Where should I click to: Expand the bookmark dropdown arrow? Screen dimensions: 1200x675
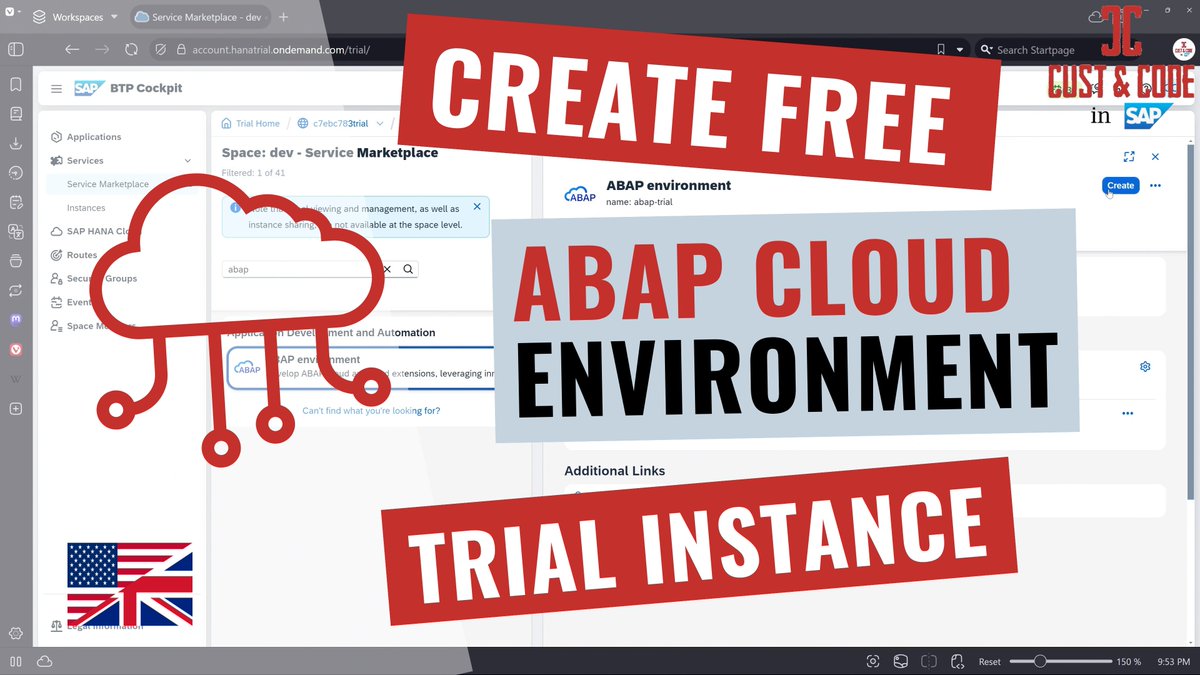960,49
